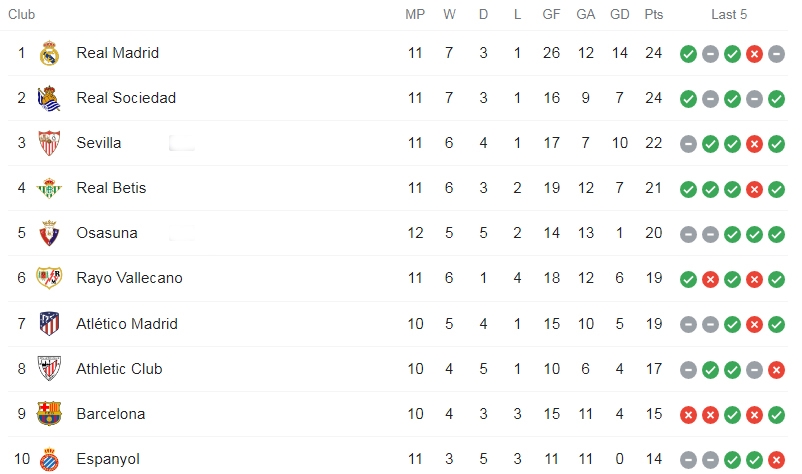Click Athletic Club's most recent loss icon

[x=776, y=370]
